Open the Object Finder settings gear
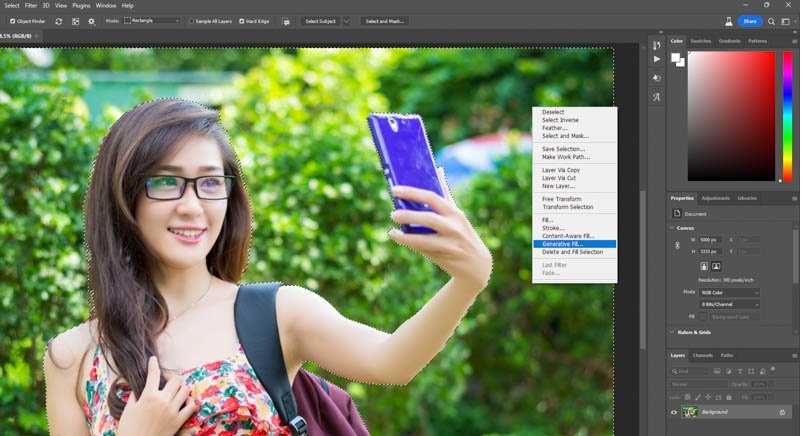This screenshot has width=802, height=436. [92, 21]
